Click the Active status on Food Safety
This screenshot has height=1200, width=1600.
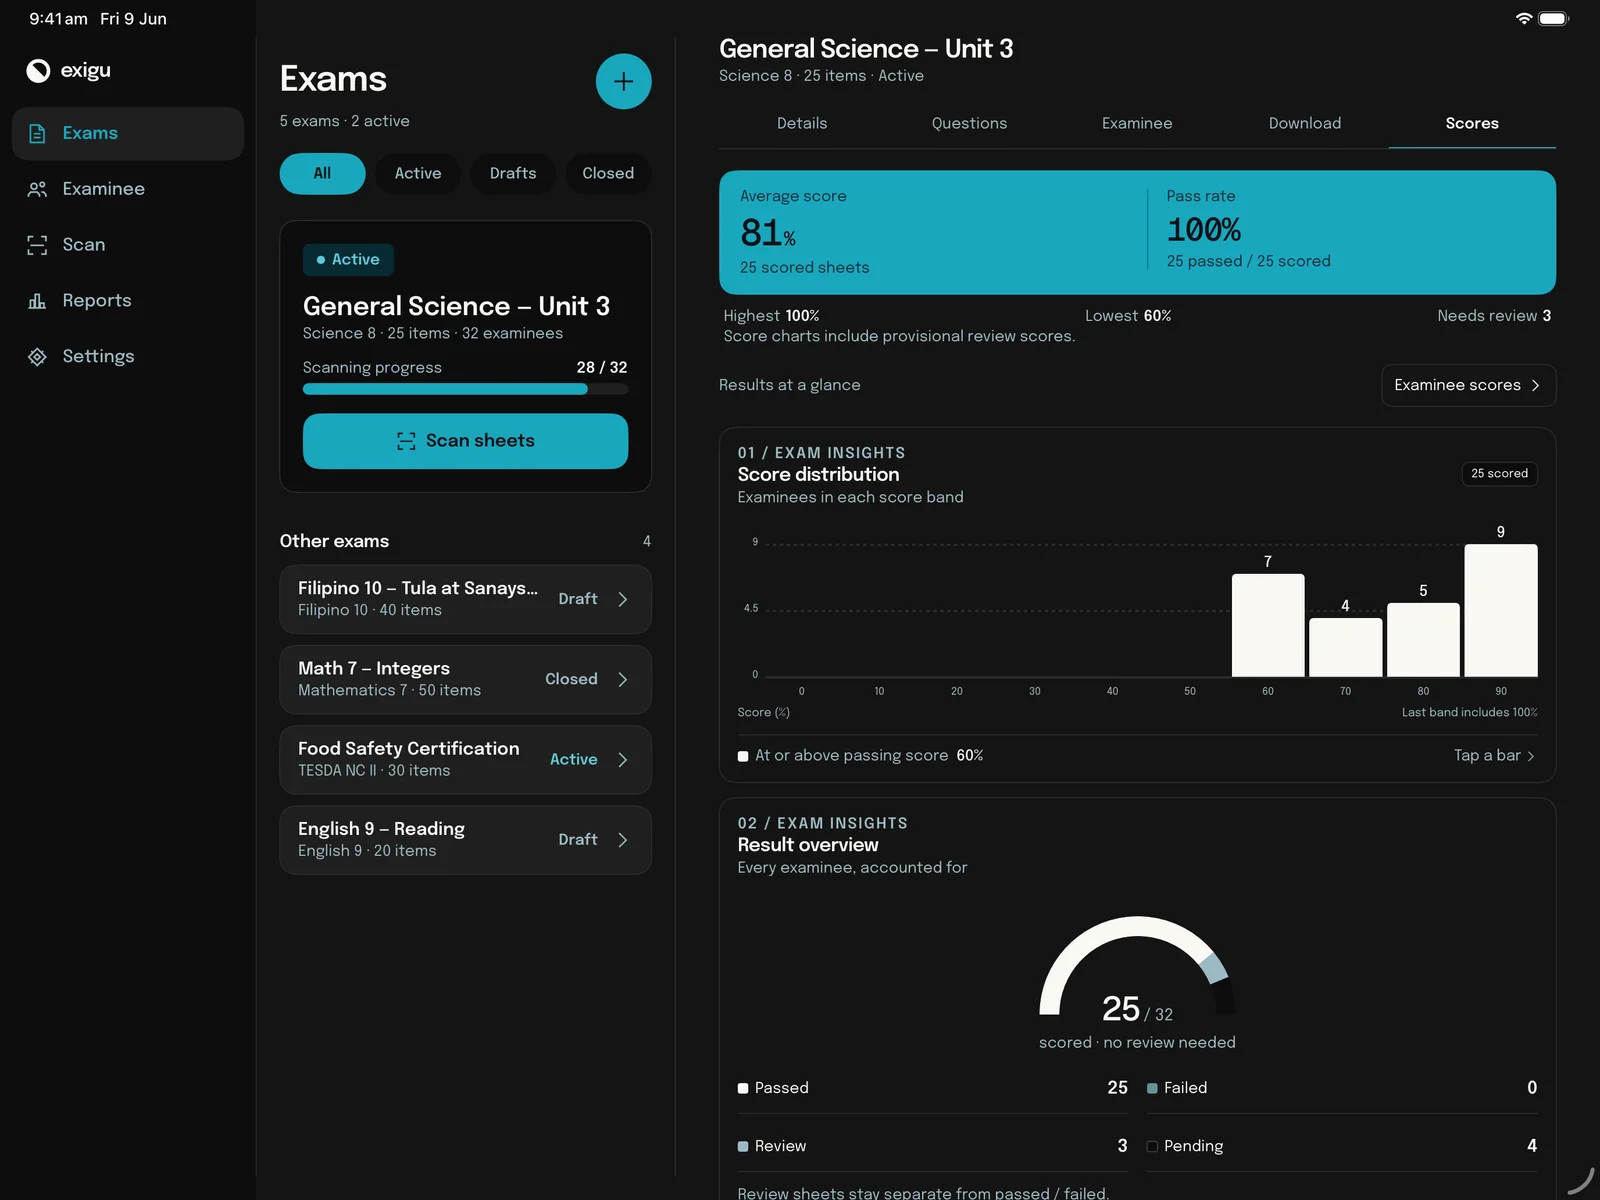pyautogui.click(x=574, y=760)
